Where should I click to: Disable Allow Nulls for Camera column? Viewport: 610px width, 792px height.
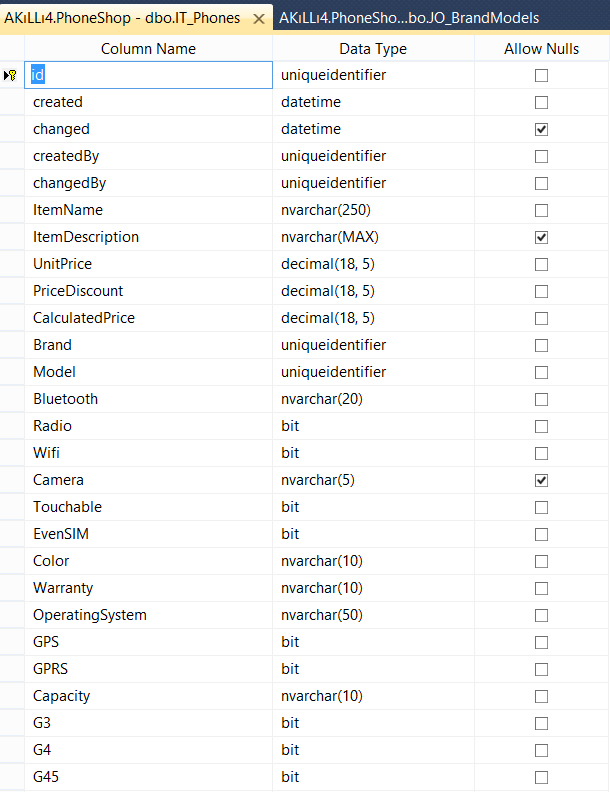point(541,480)
